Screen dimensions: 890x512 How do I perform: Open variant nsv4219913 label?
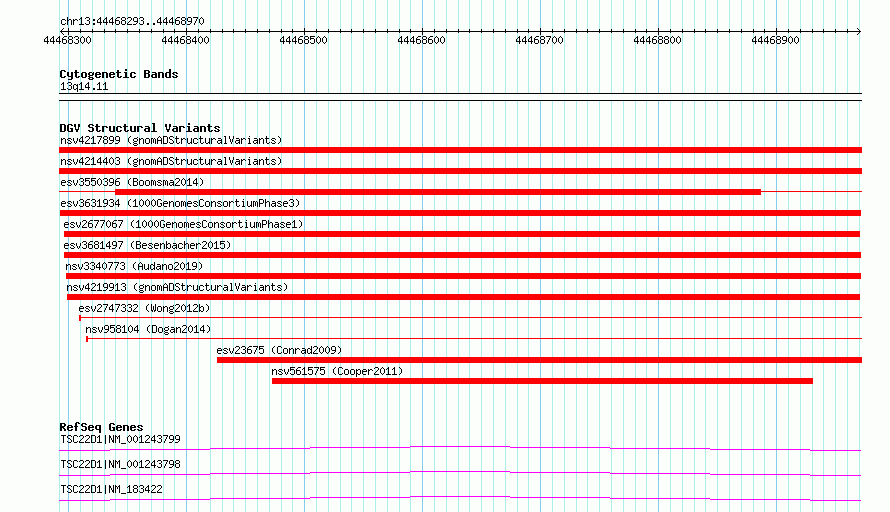click(x=177, y=287)
